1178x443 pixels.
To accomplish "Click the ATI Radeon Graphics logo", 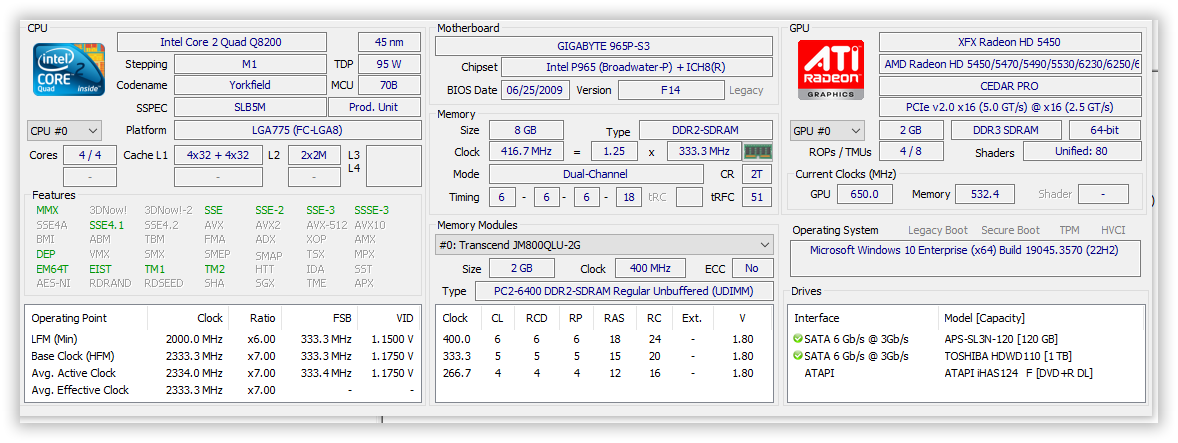I will click(830, 70).
